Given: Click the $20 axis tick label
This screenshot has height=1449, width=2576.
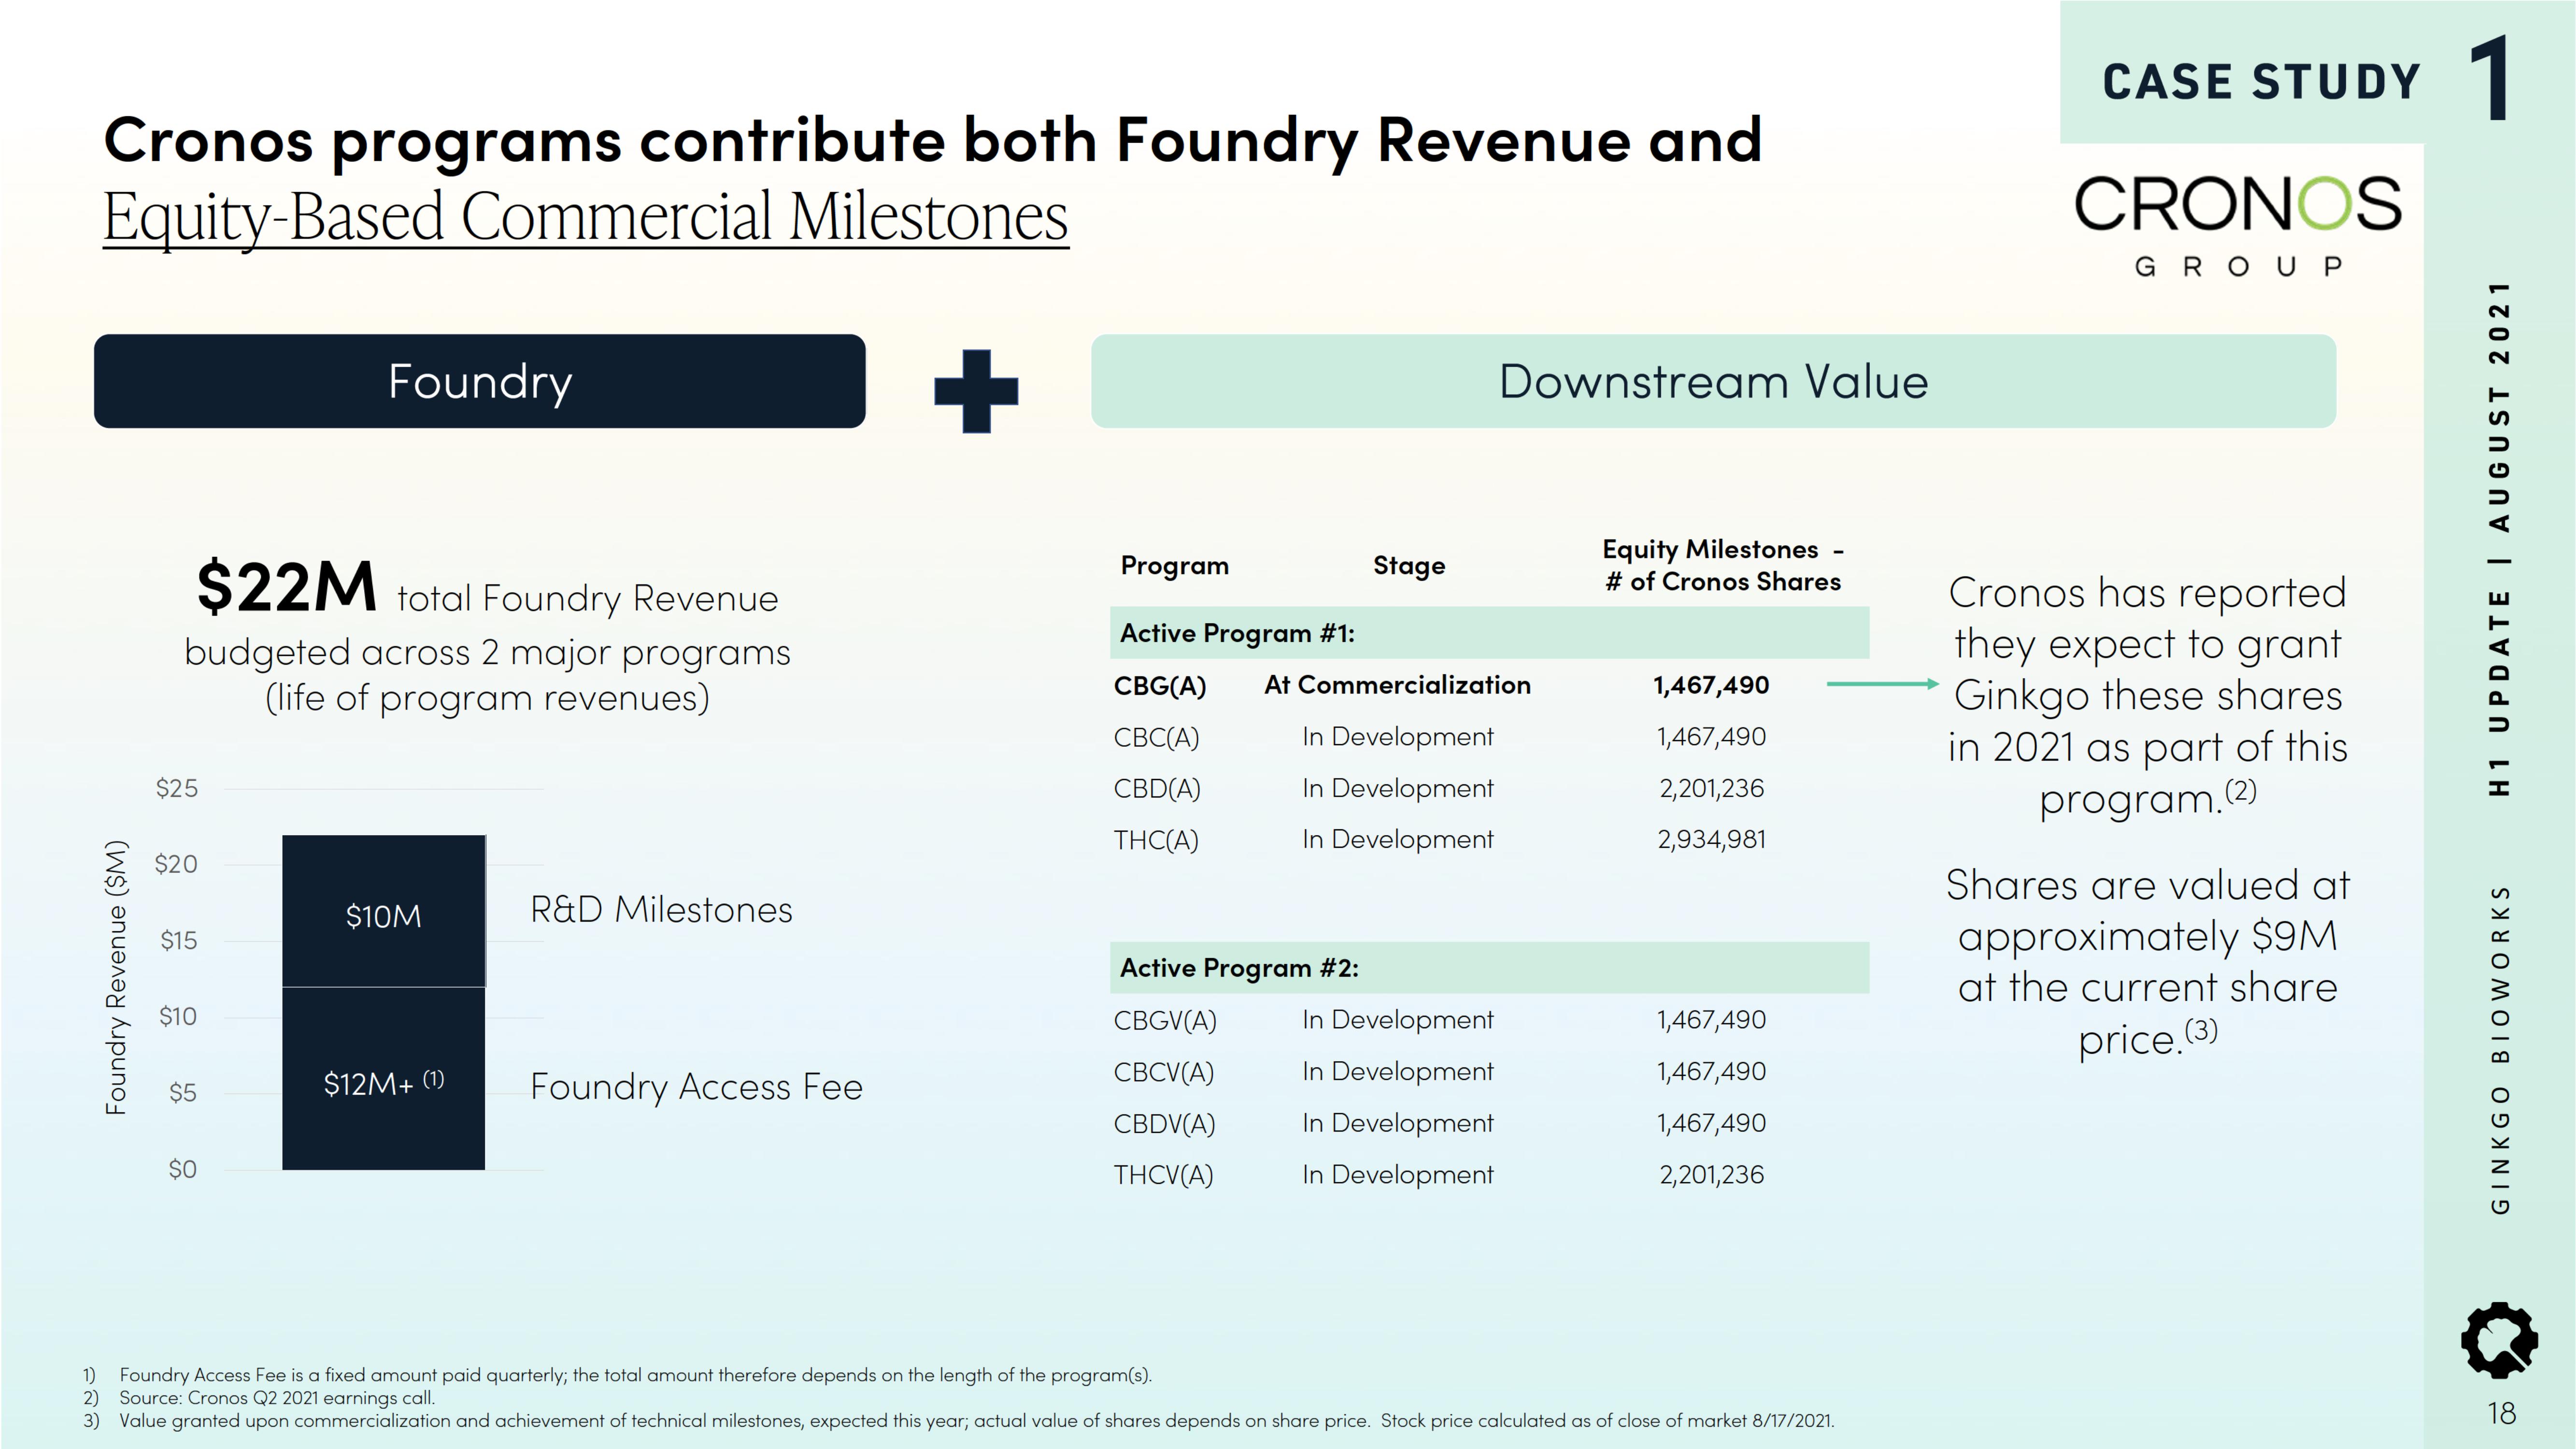Looking at the screenshot, I should 176,864.
